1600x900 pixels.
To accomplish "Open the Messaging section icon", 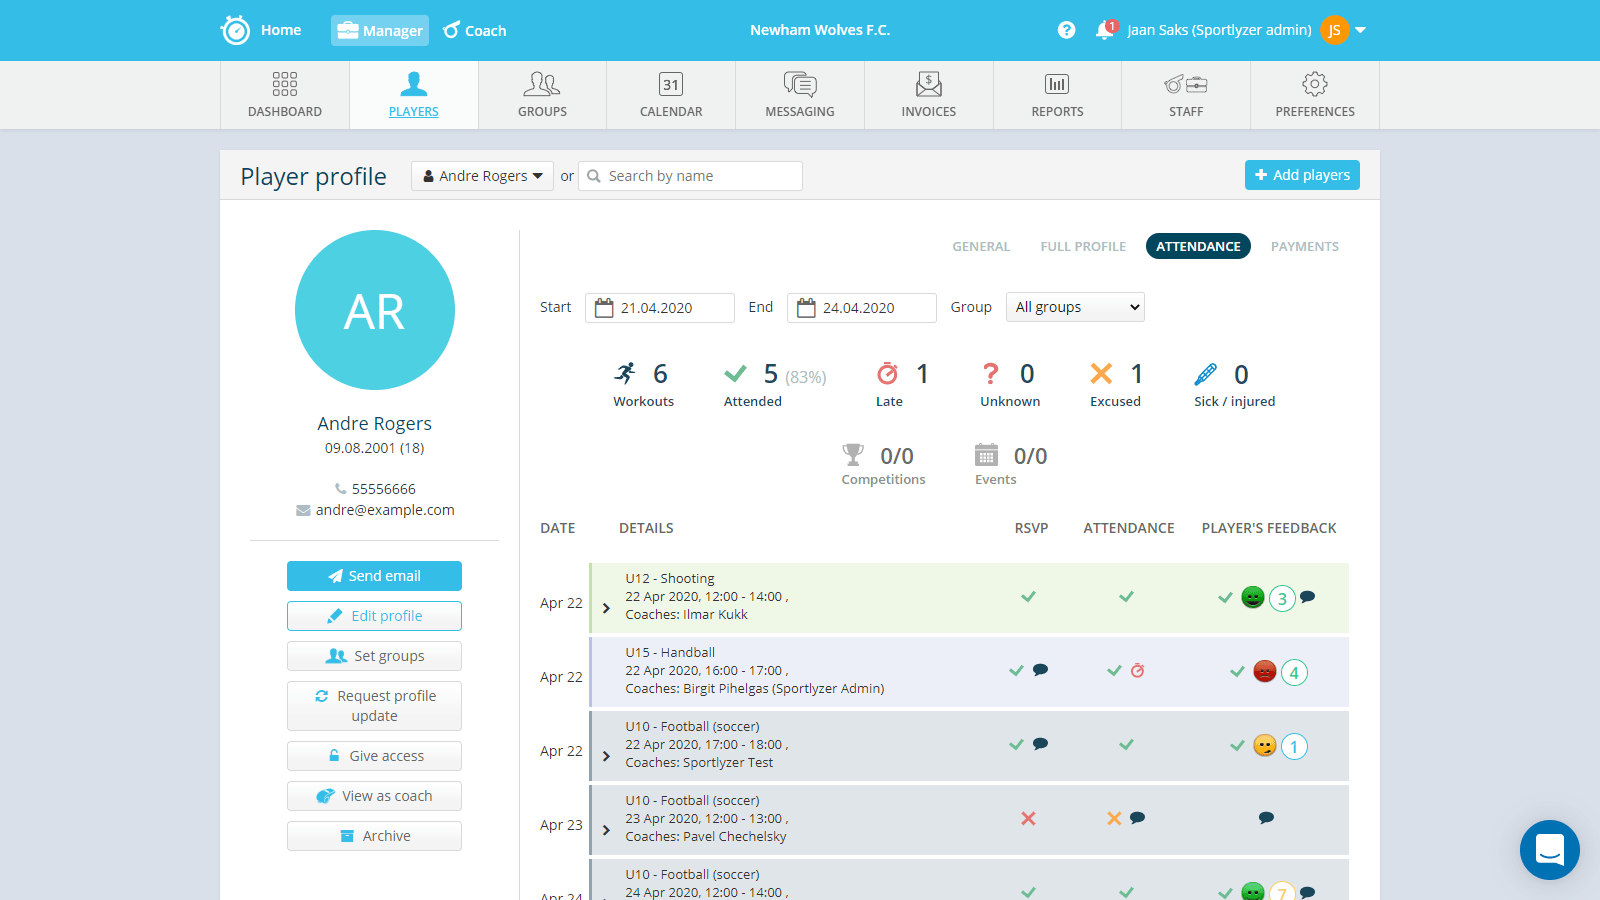I will pyautogui.click(x=800, y=85).
